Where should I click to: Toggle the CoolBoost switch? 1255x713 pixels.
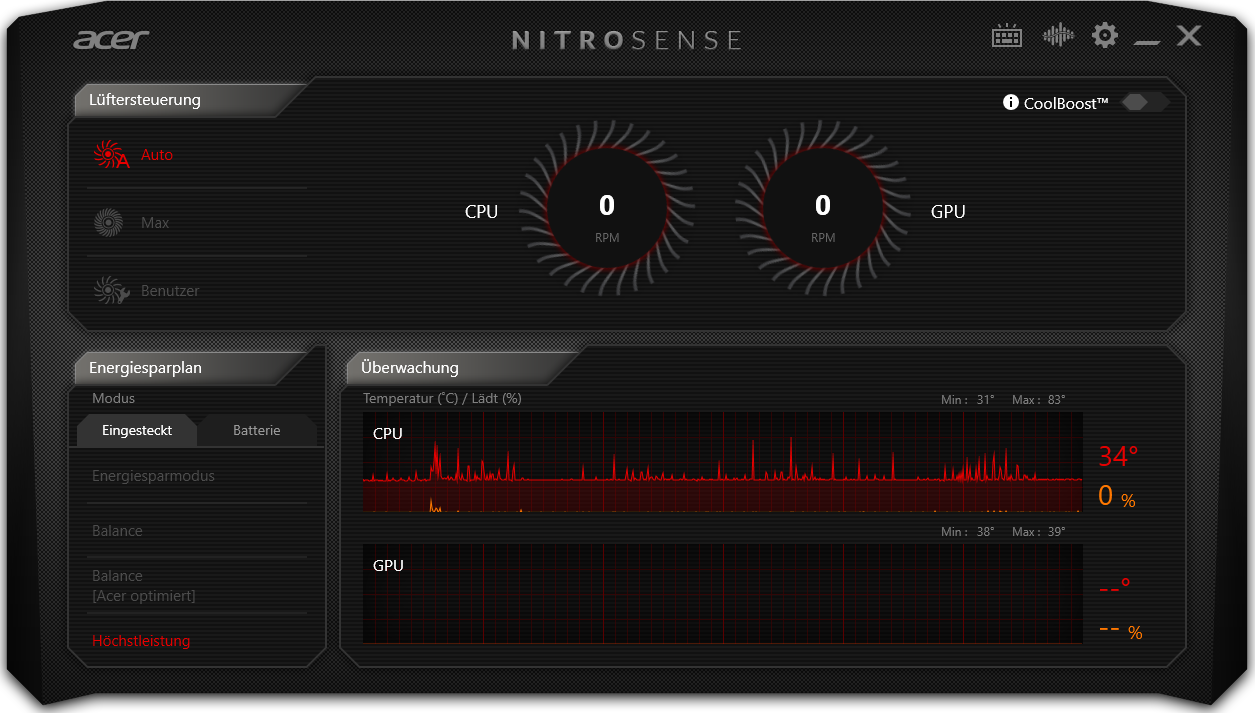1145,102
